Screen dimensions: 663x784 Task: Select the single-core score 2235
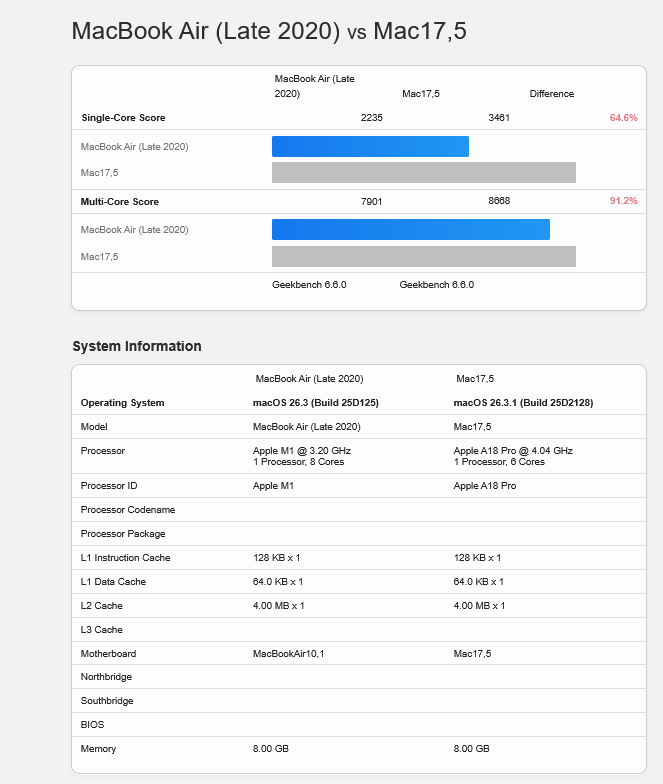click(x=371, y=118)
